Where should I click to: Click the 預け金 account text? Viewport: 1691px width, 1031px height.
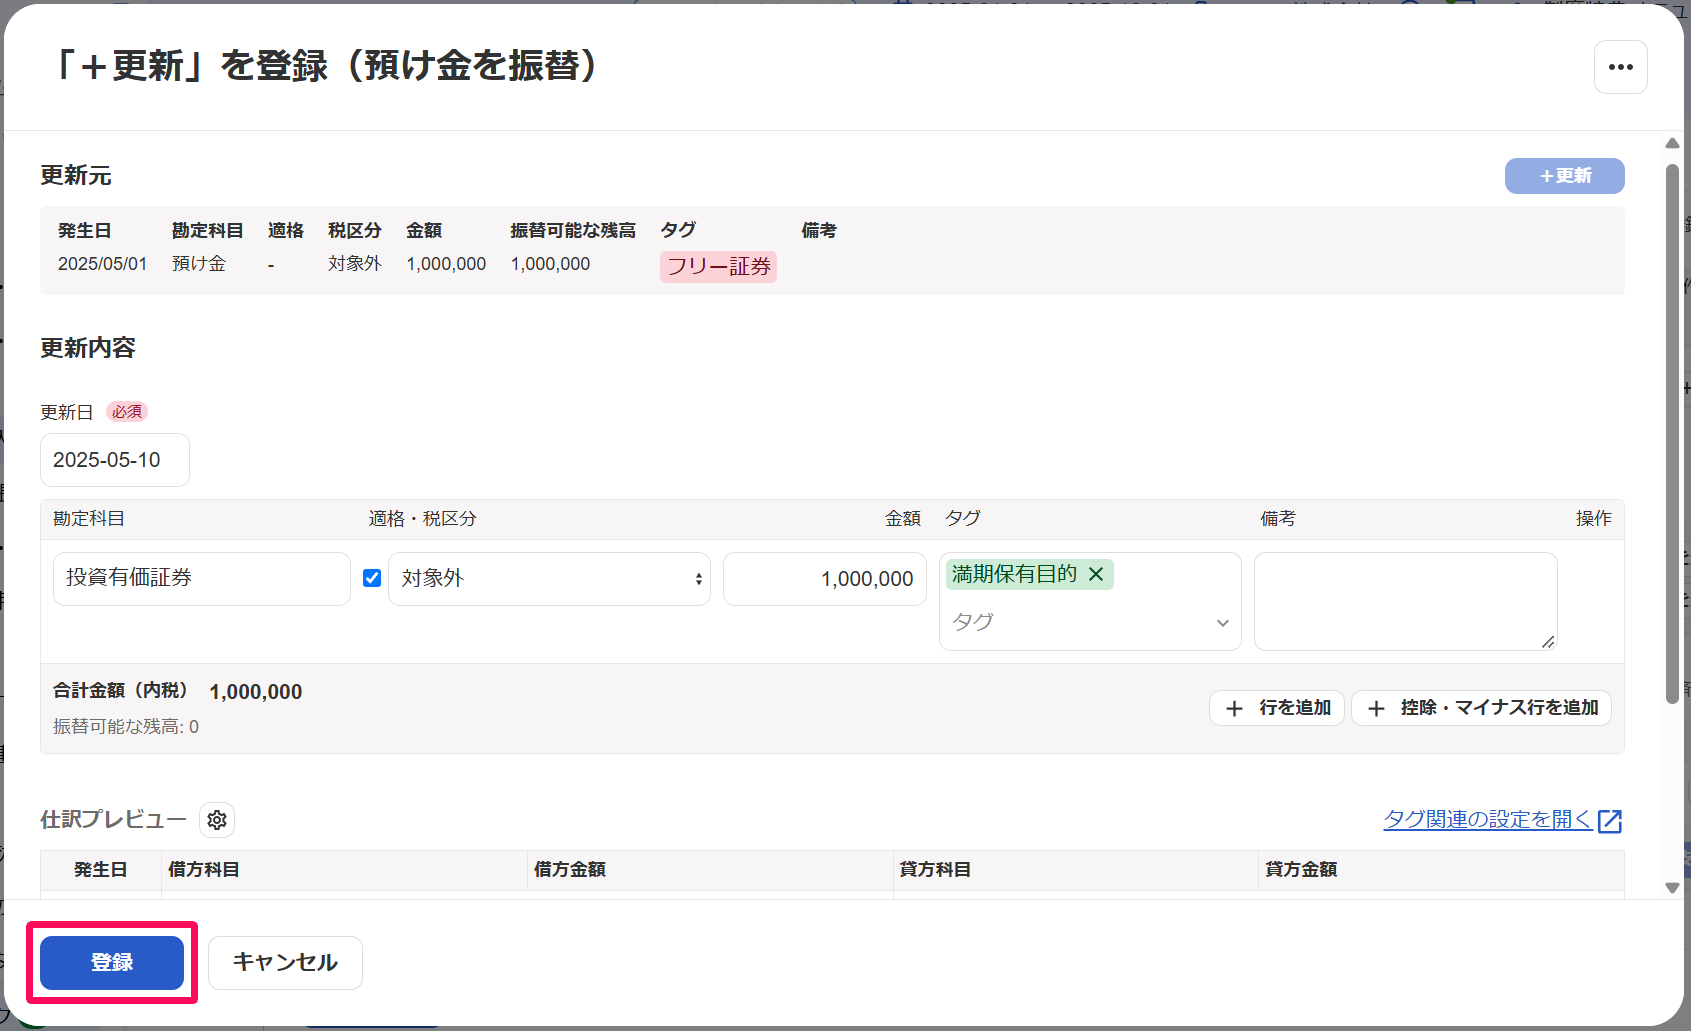199,264
